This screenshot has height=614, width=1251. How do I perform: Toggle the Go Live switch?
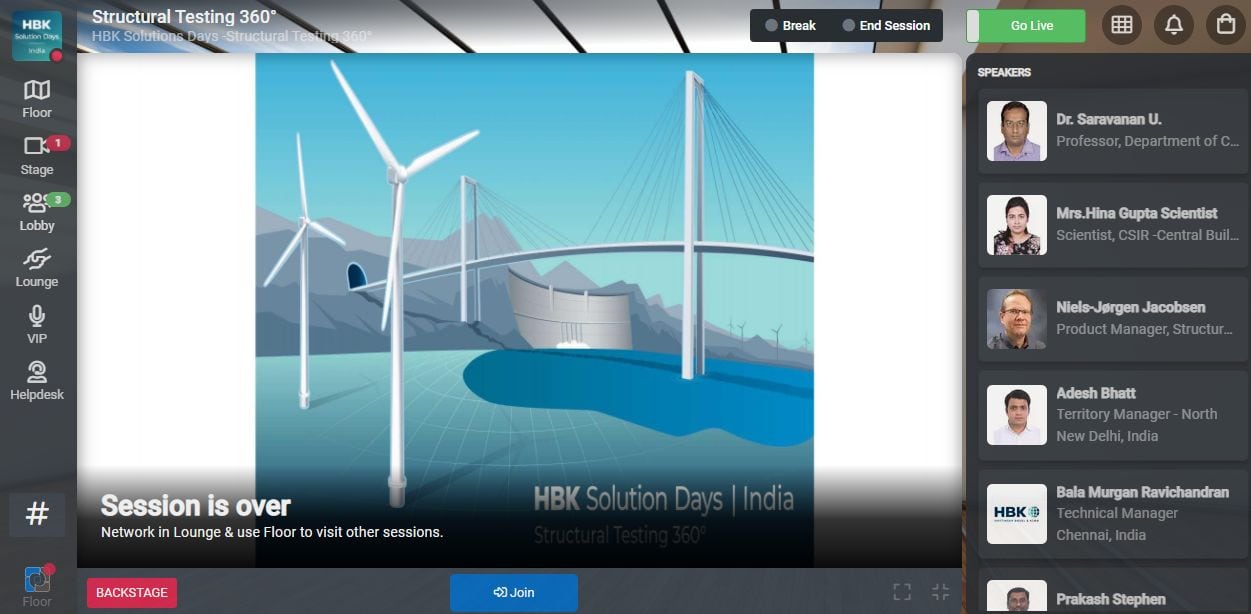click(x=1025, y=26)
